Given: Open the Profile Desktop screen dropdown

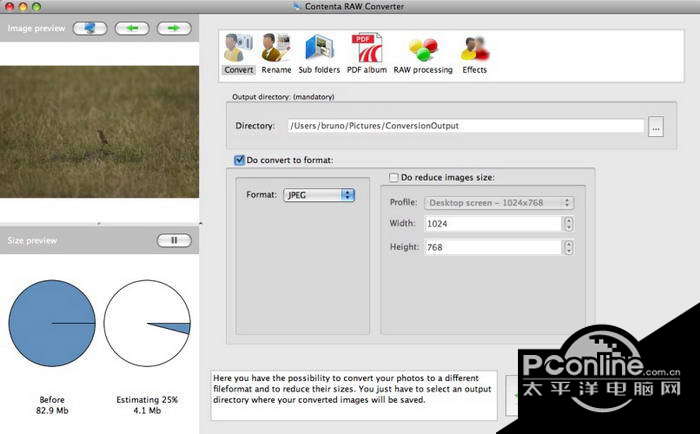Looking at the screenshot, I should point(499,203).
